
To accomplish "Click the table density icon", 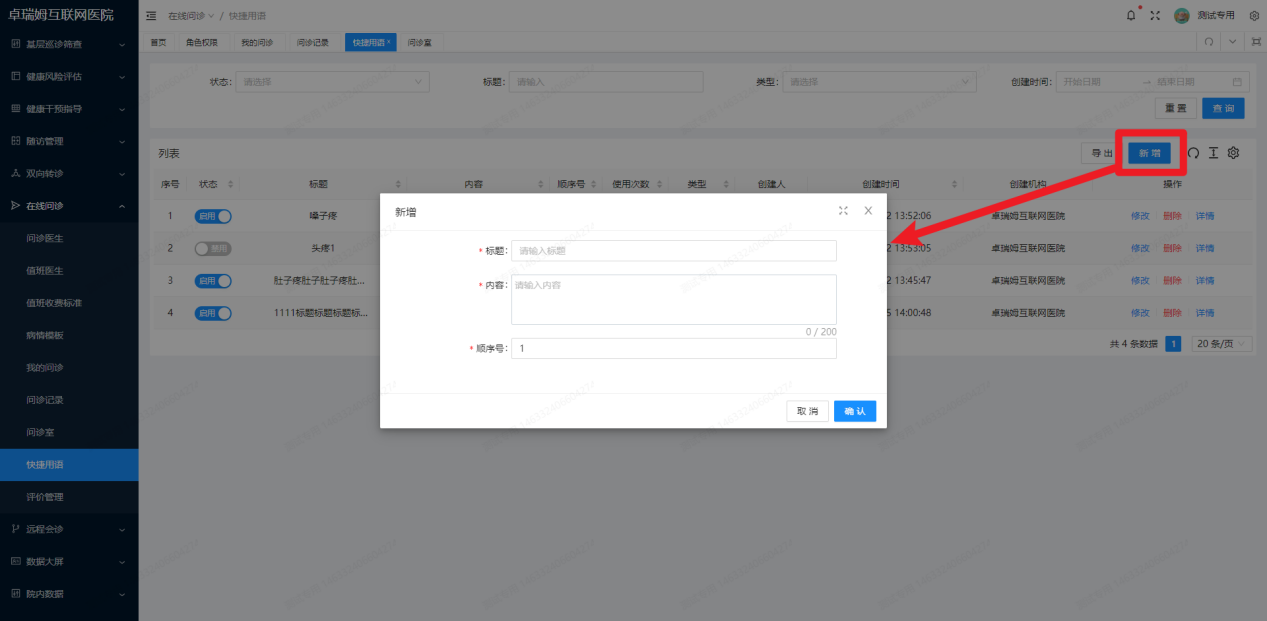I will click(1213, 153).
